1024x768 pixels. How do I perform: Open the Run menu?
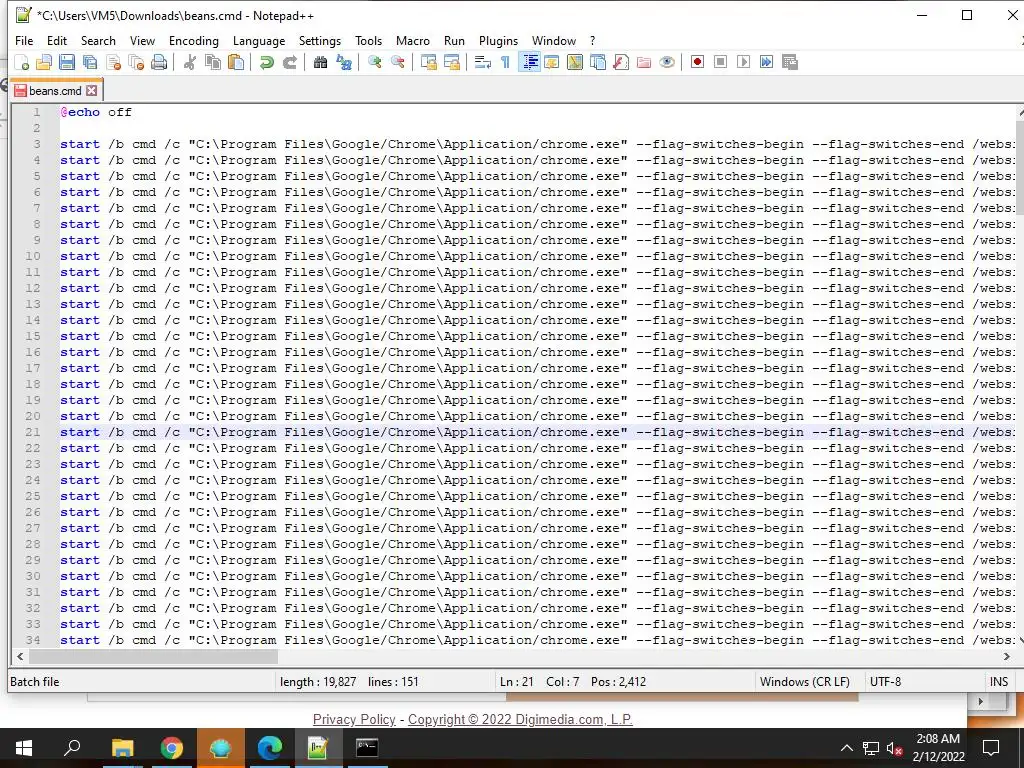(x=454, y=40)
